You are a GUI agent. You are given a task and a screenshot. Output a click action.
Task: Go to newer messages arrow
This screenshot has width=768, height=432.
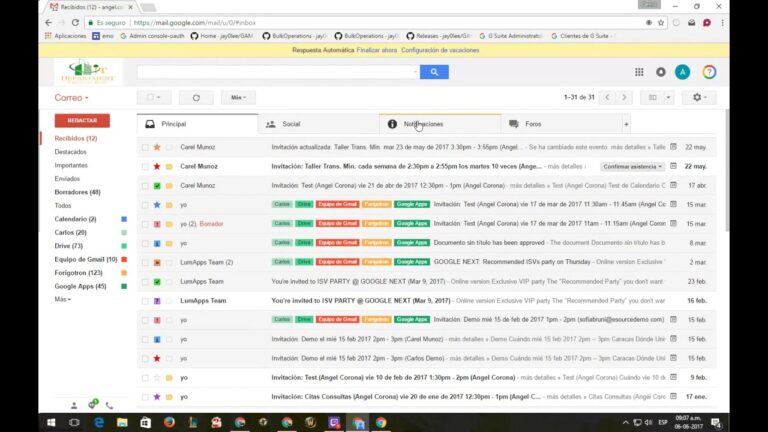pos(607,97)
